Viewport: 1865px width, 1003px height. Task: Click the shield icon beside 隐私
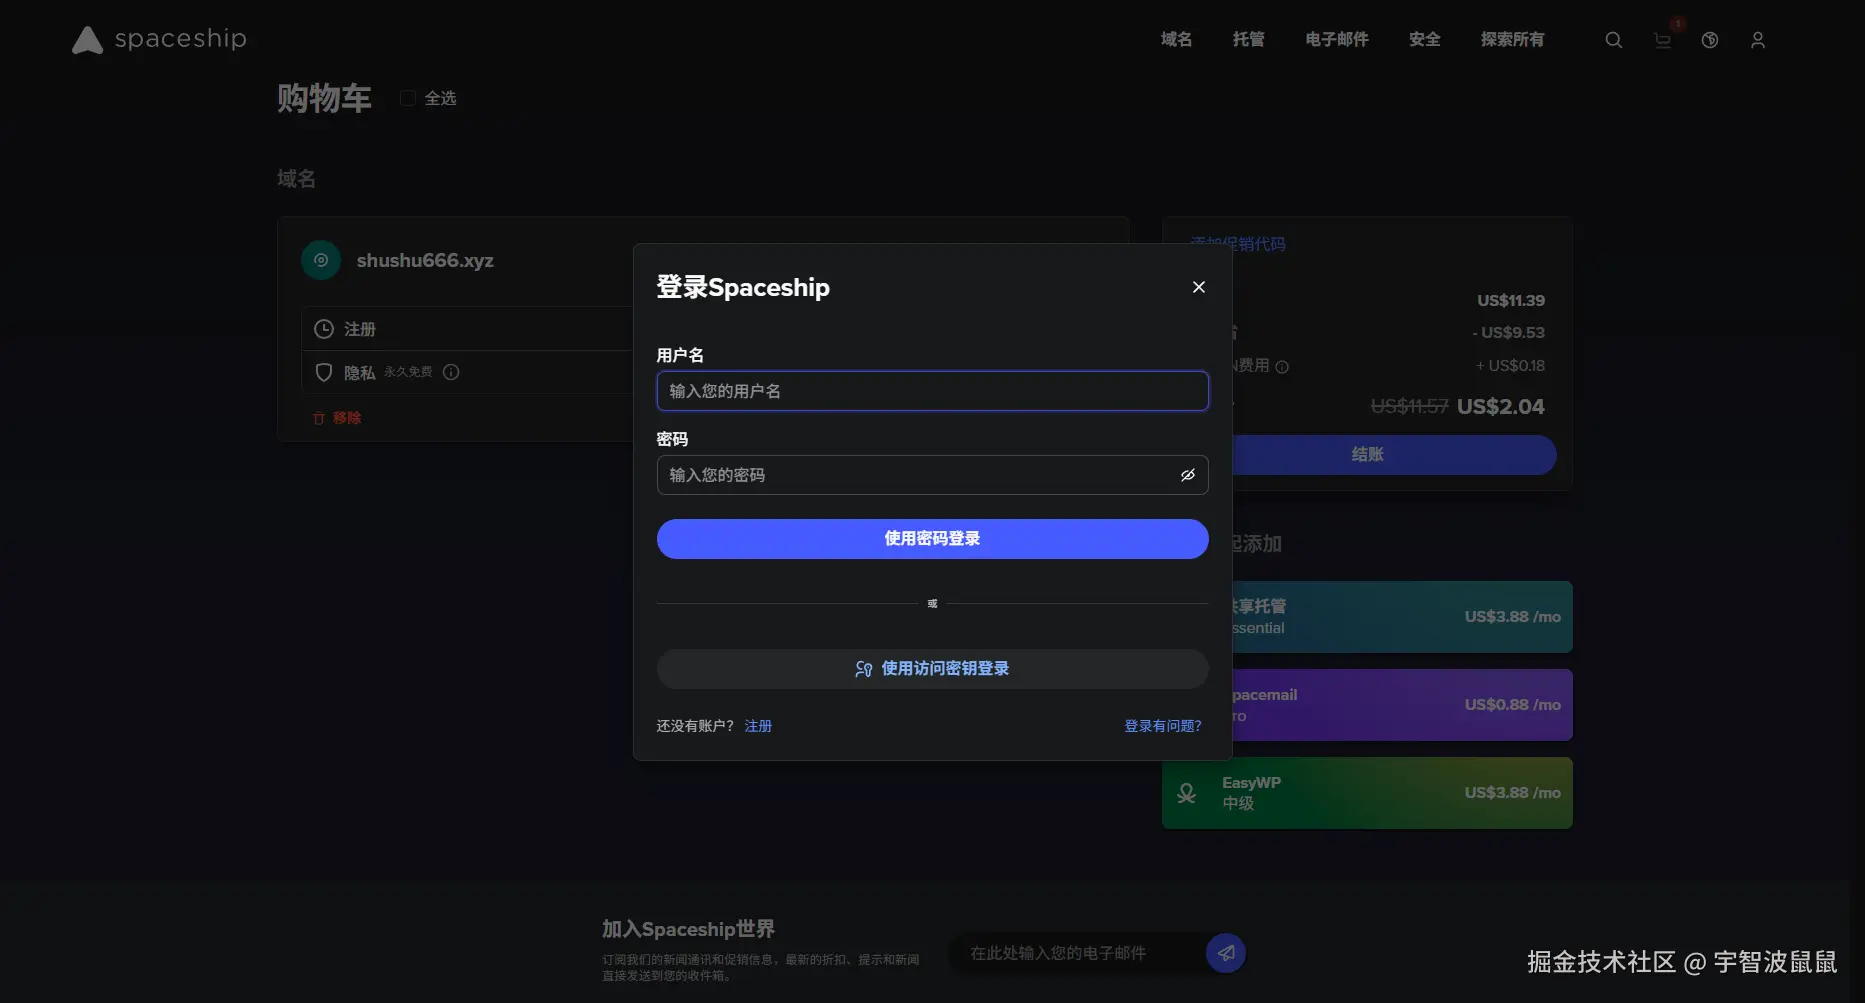[x=324, y=372]
